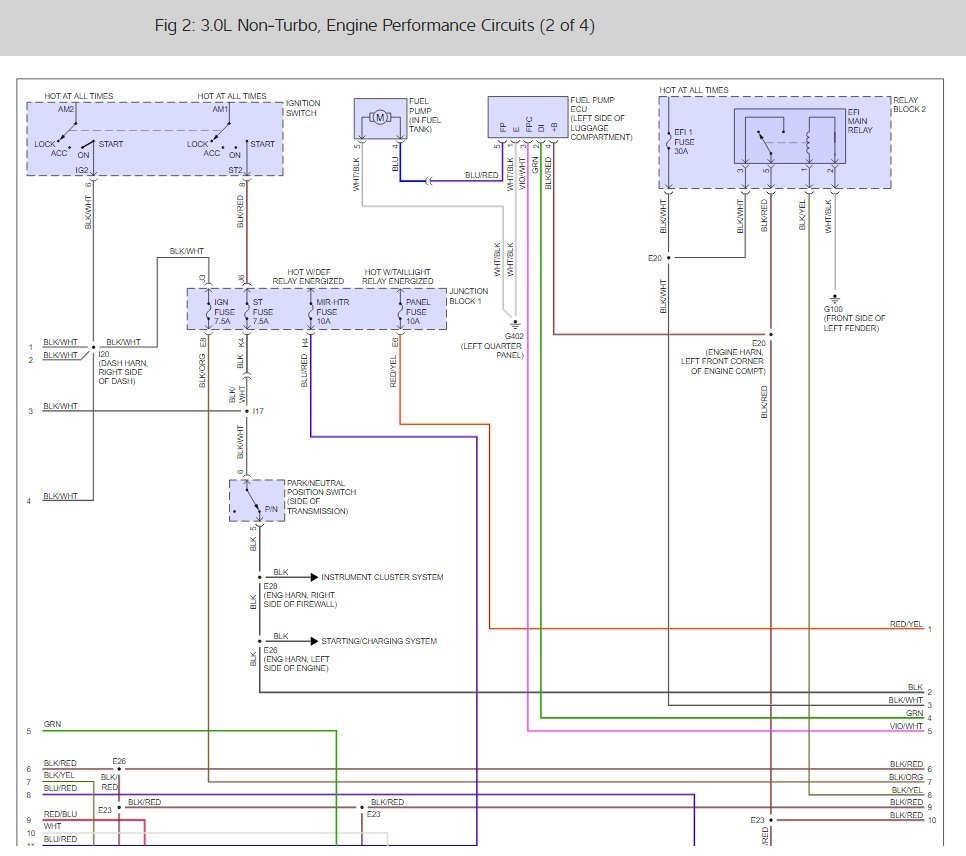Click the Relay Block 2 label
Screen dimensions: 966x856
tap(909, 104)
